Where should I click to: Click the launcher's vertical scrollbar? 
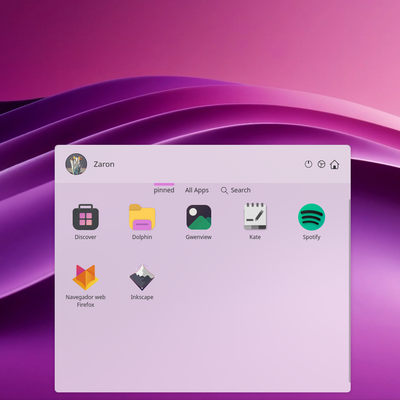pyautogui.click(x=349, y=290)
